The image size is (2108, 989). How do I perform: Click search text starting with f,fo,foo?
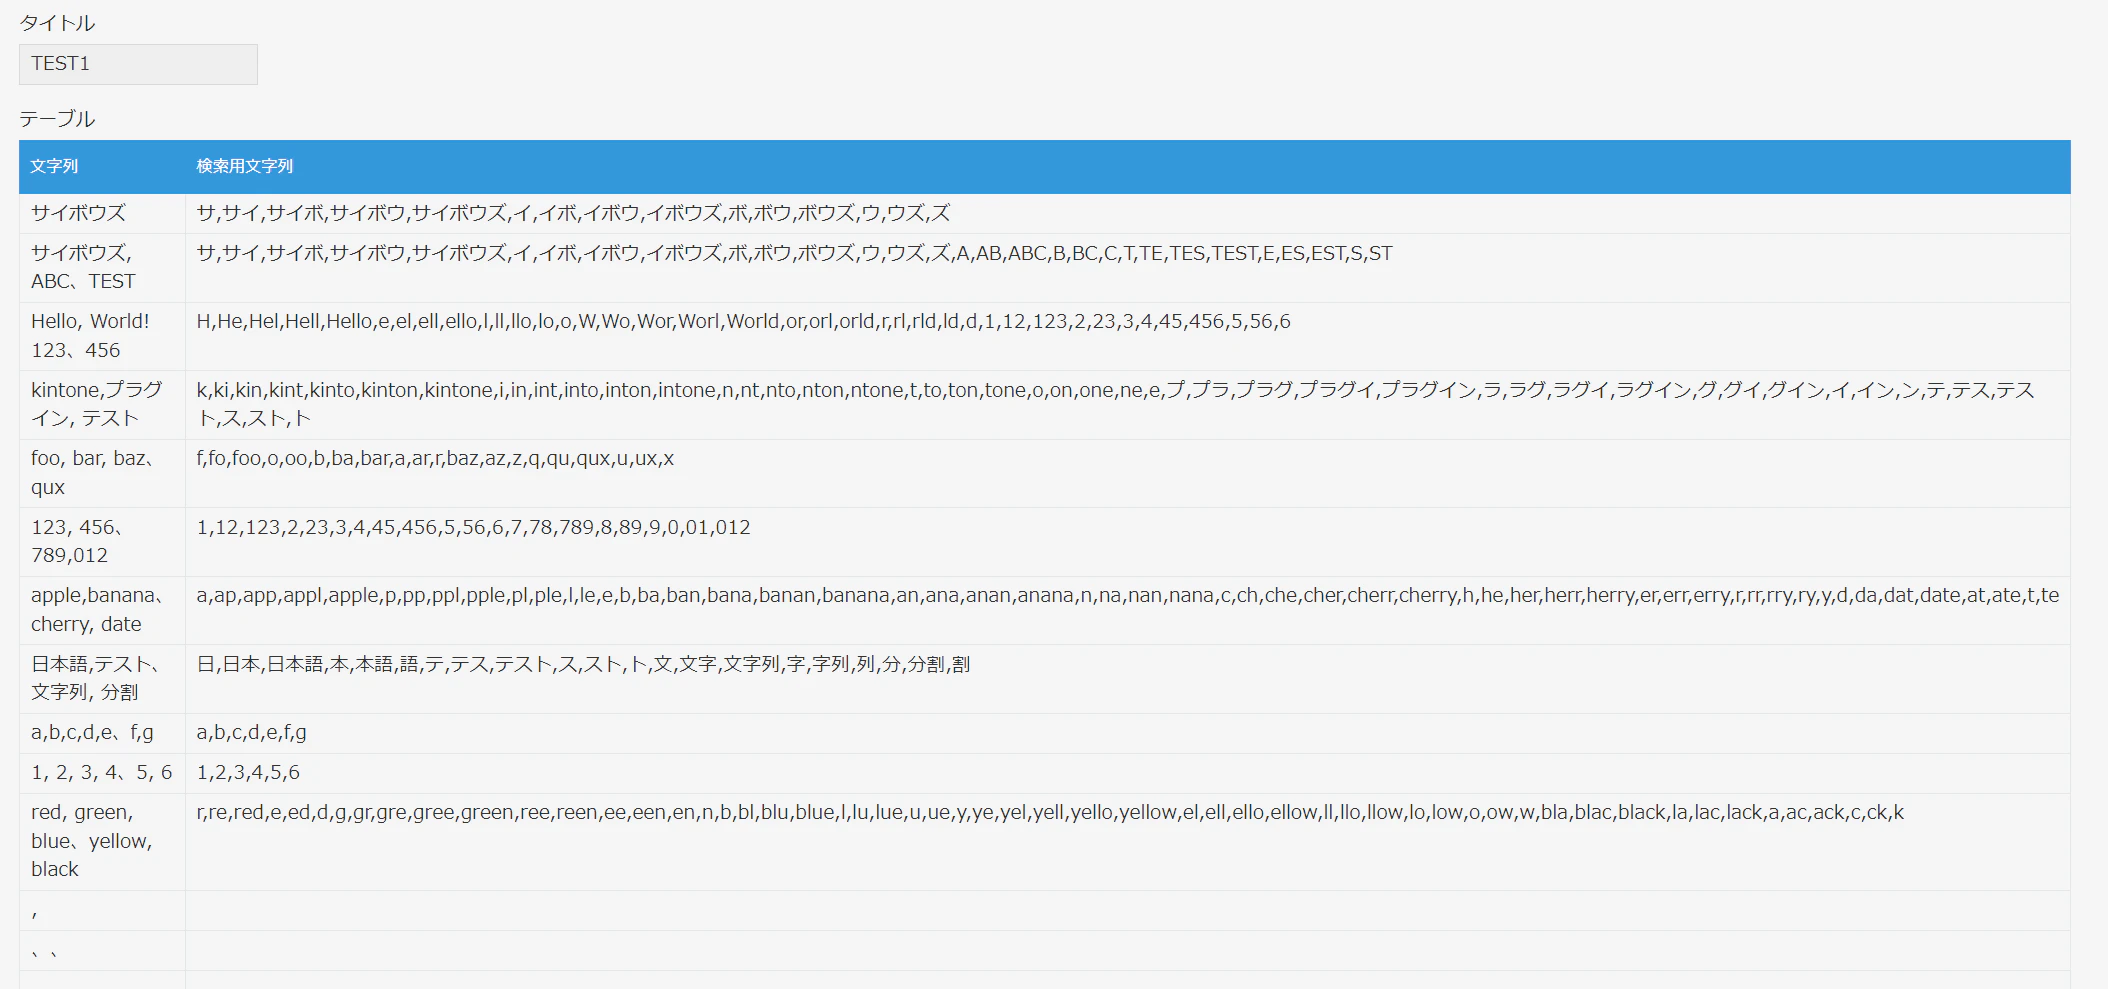click(x=435, y=459)
